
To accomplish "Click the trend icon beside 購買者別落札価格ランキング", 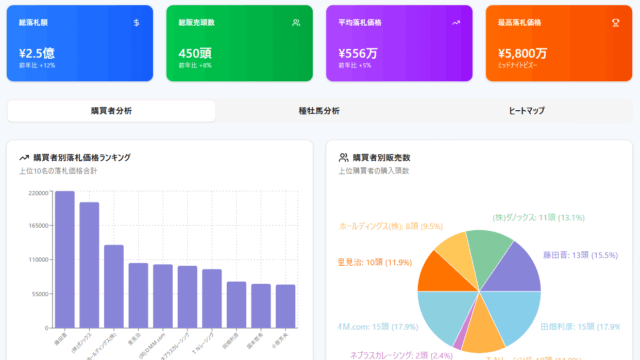I will [24, 158].
